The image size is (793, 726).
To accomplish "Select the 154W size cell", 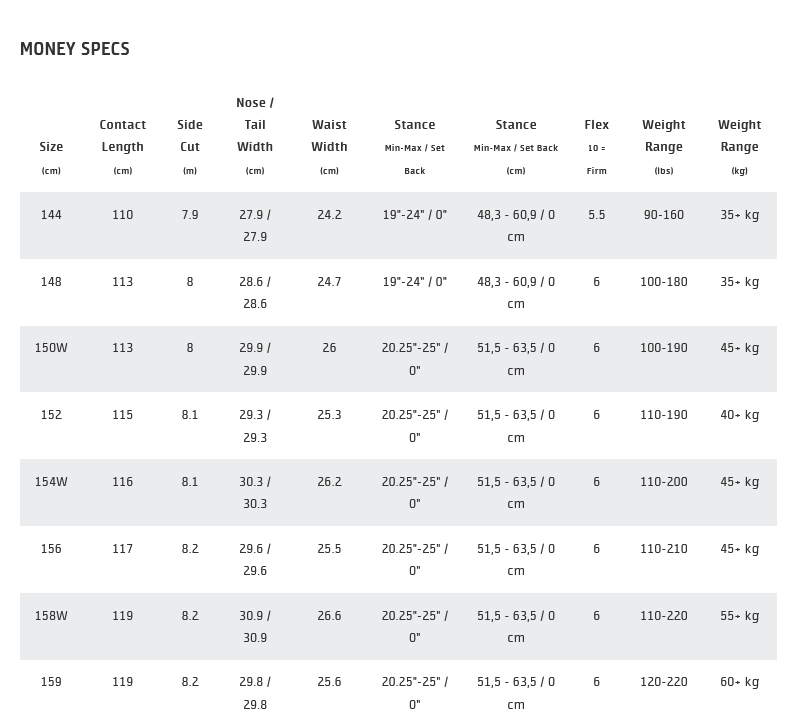I will coord(51,482).
